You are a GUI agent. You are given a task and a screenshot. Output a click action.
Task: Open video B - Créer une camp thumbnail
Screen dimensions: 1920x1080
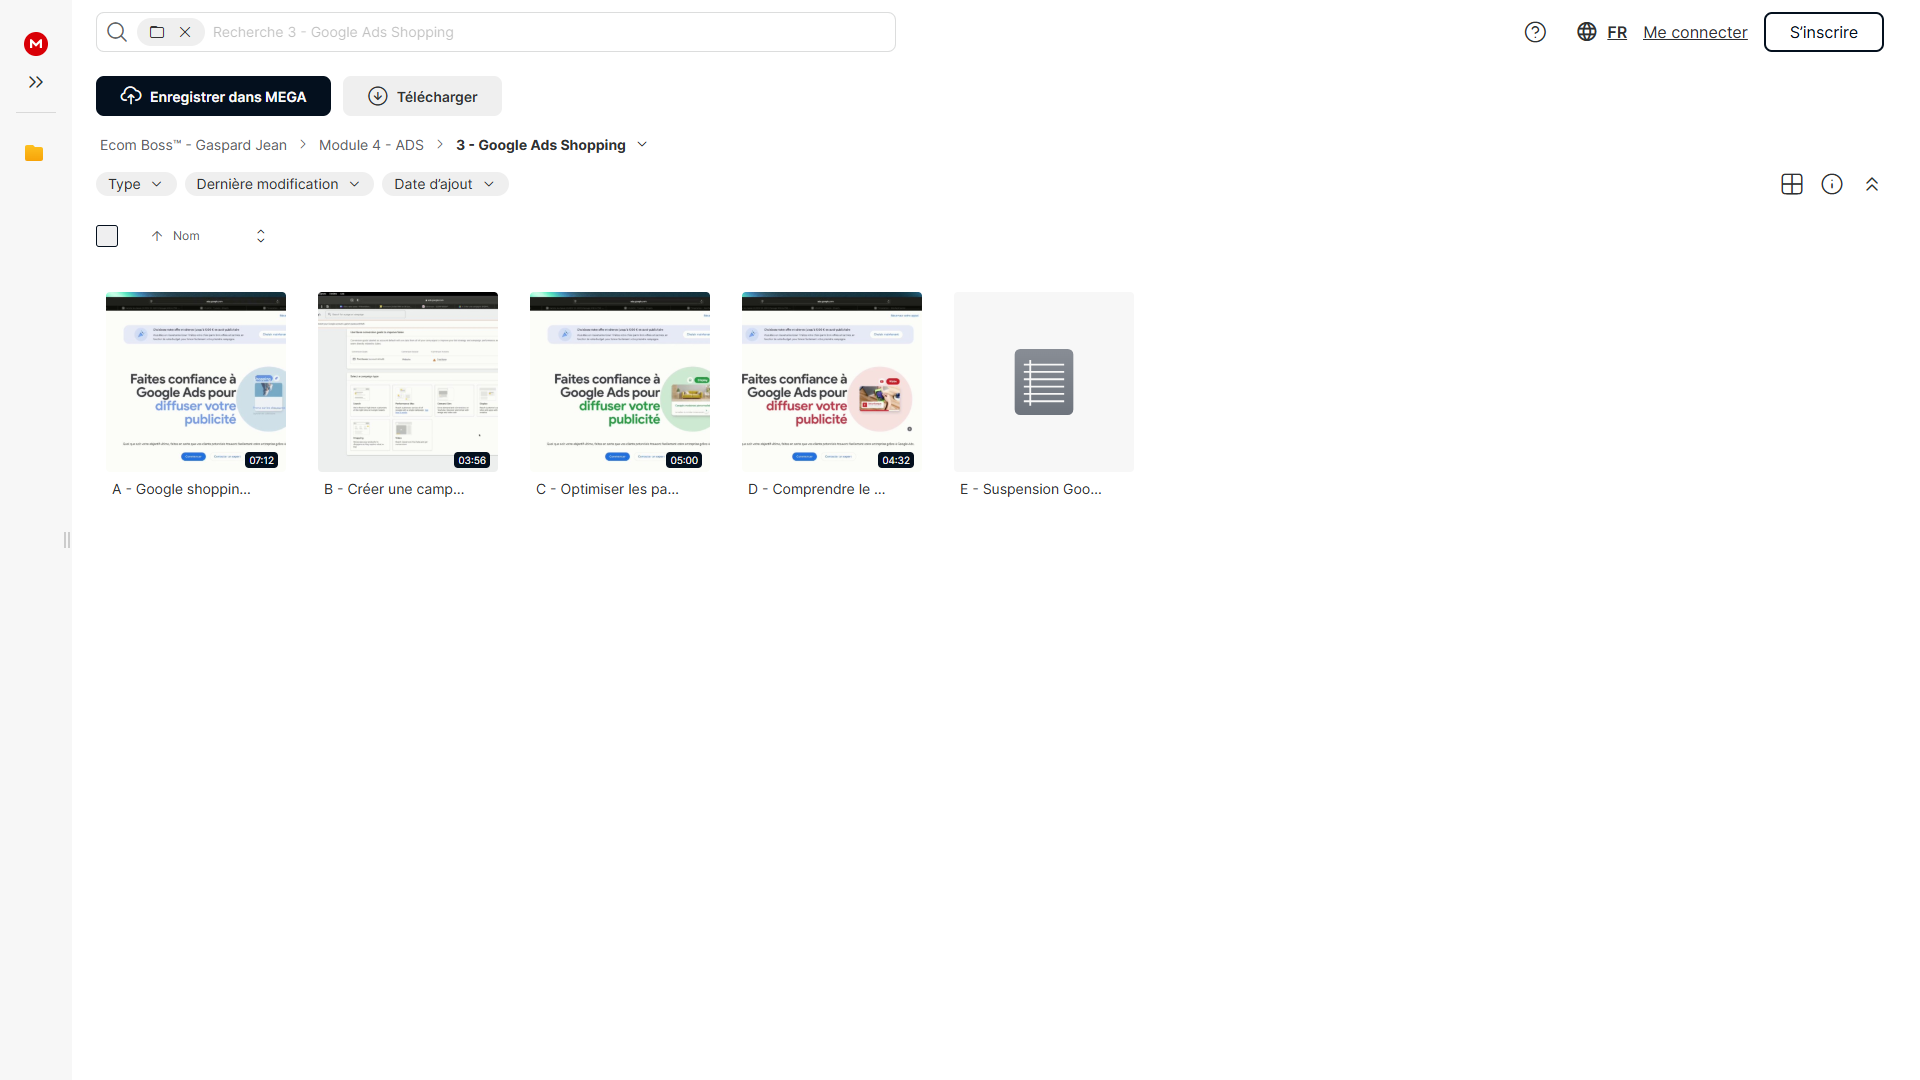[408, 382]
